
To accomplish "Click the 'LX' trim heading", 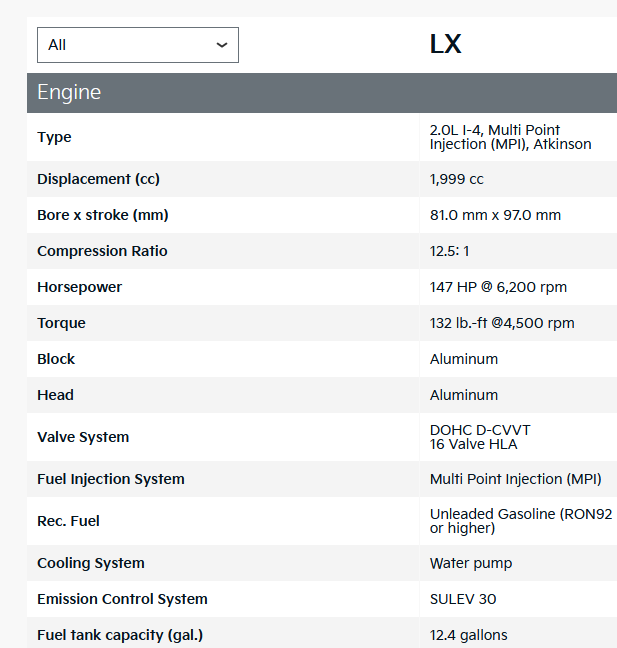I will (x=445, y=44).
